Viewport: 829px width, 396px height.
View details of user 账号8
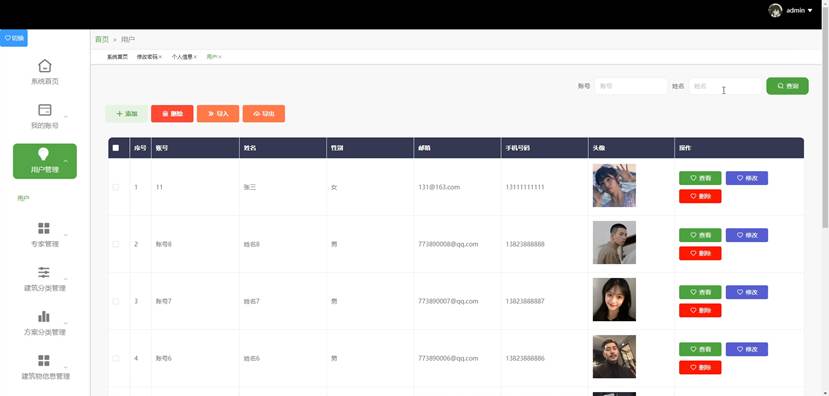click(x=700, y=235)
